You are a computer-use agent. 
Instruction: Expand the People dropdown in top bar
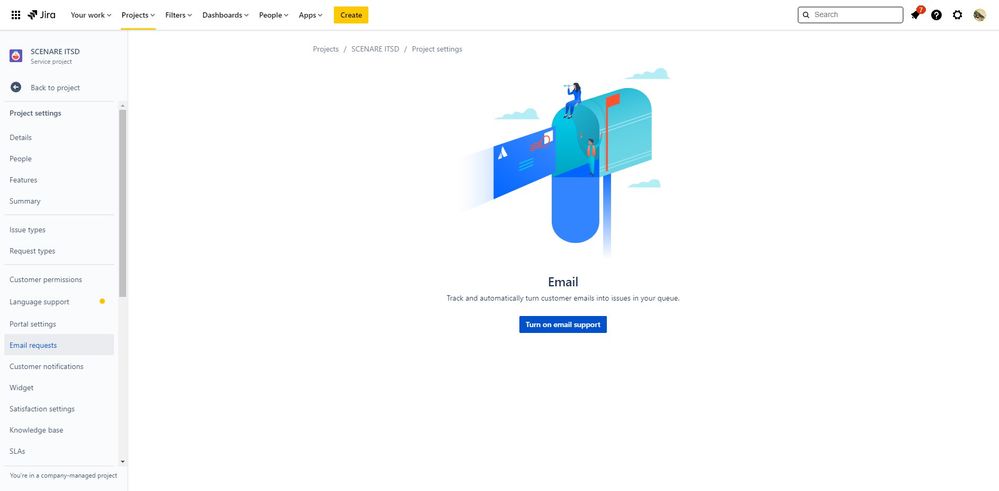click(273, 15)
